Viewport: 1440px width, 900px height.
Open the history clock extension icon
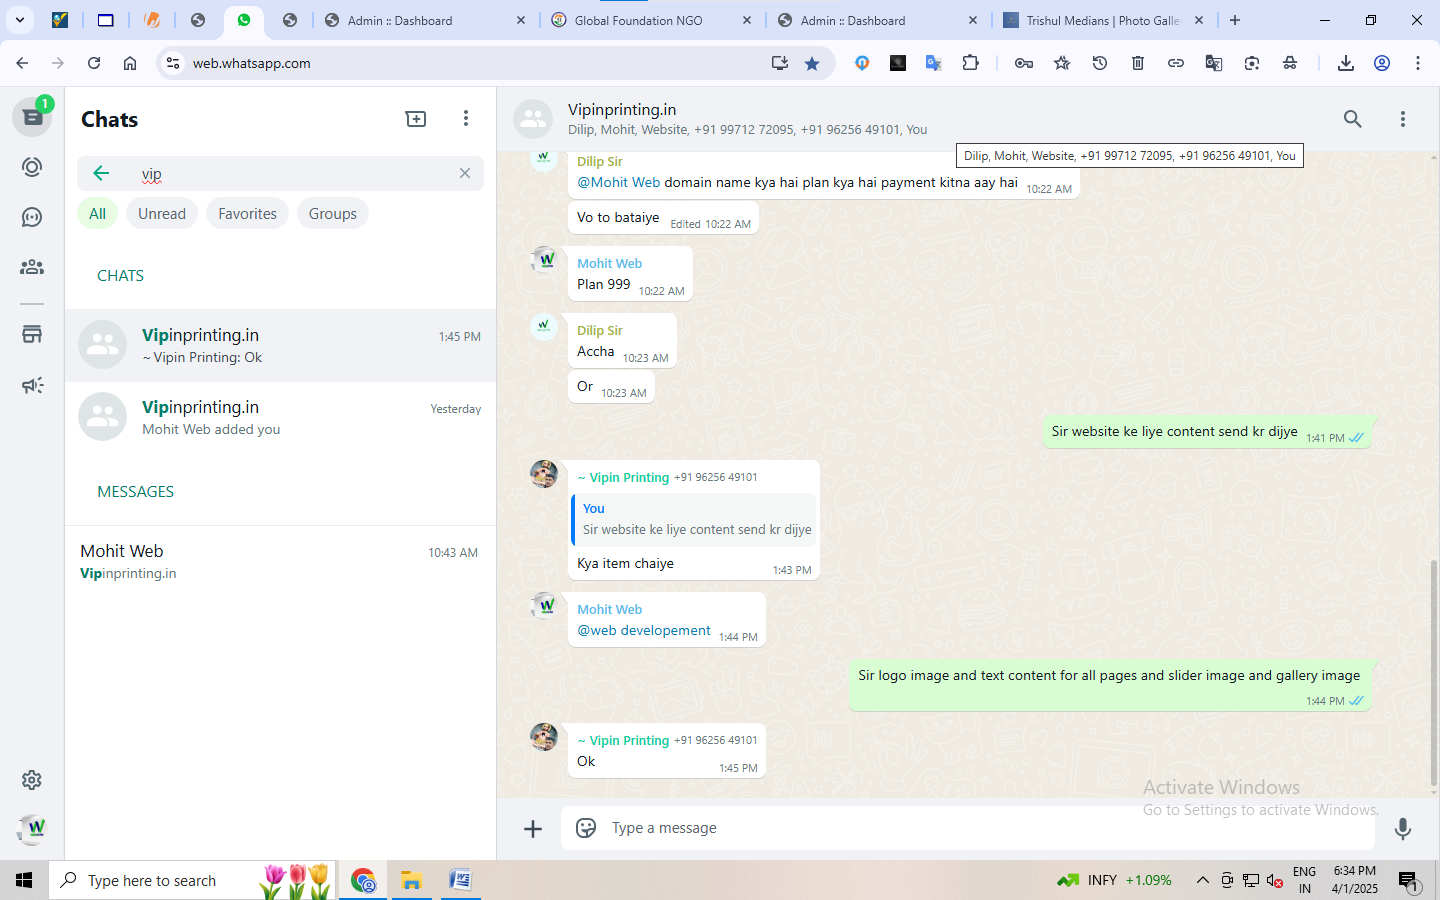(x=1100, y=63)
